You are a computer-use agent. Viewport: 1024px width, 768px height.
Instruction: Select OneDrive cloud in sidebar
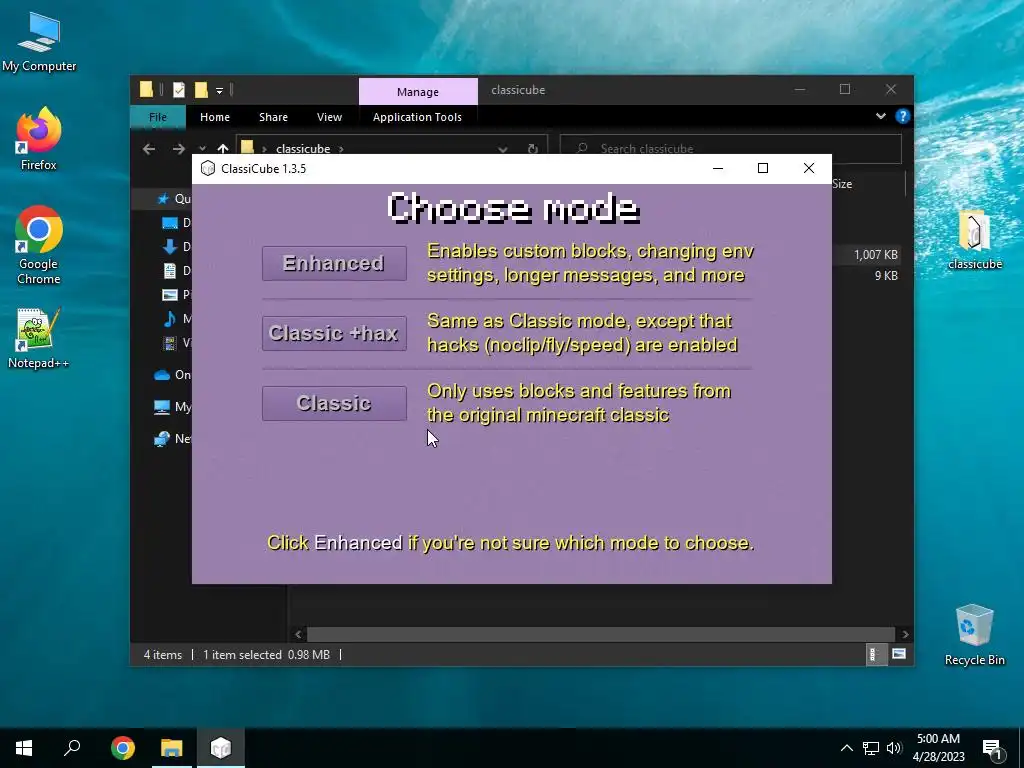click(x=162, y=375)
